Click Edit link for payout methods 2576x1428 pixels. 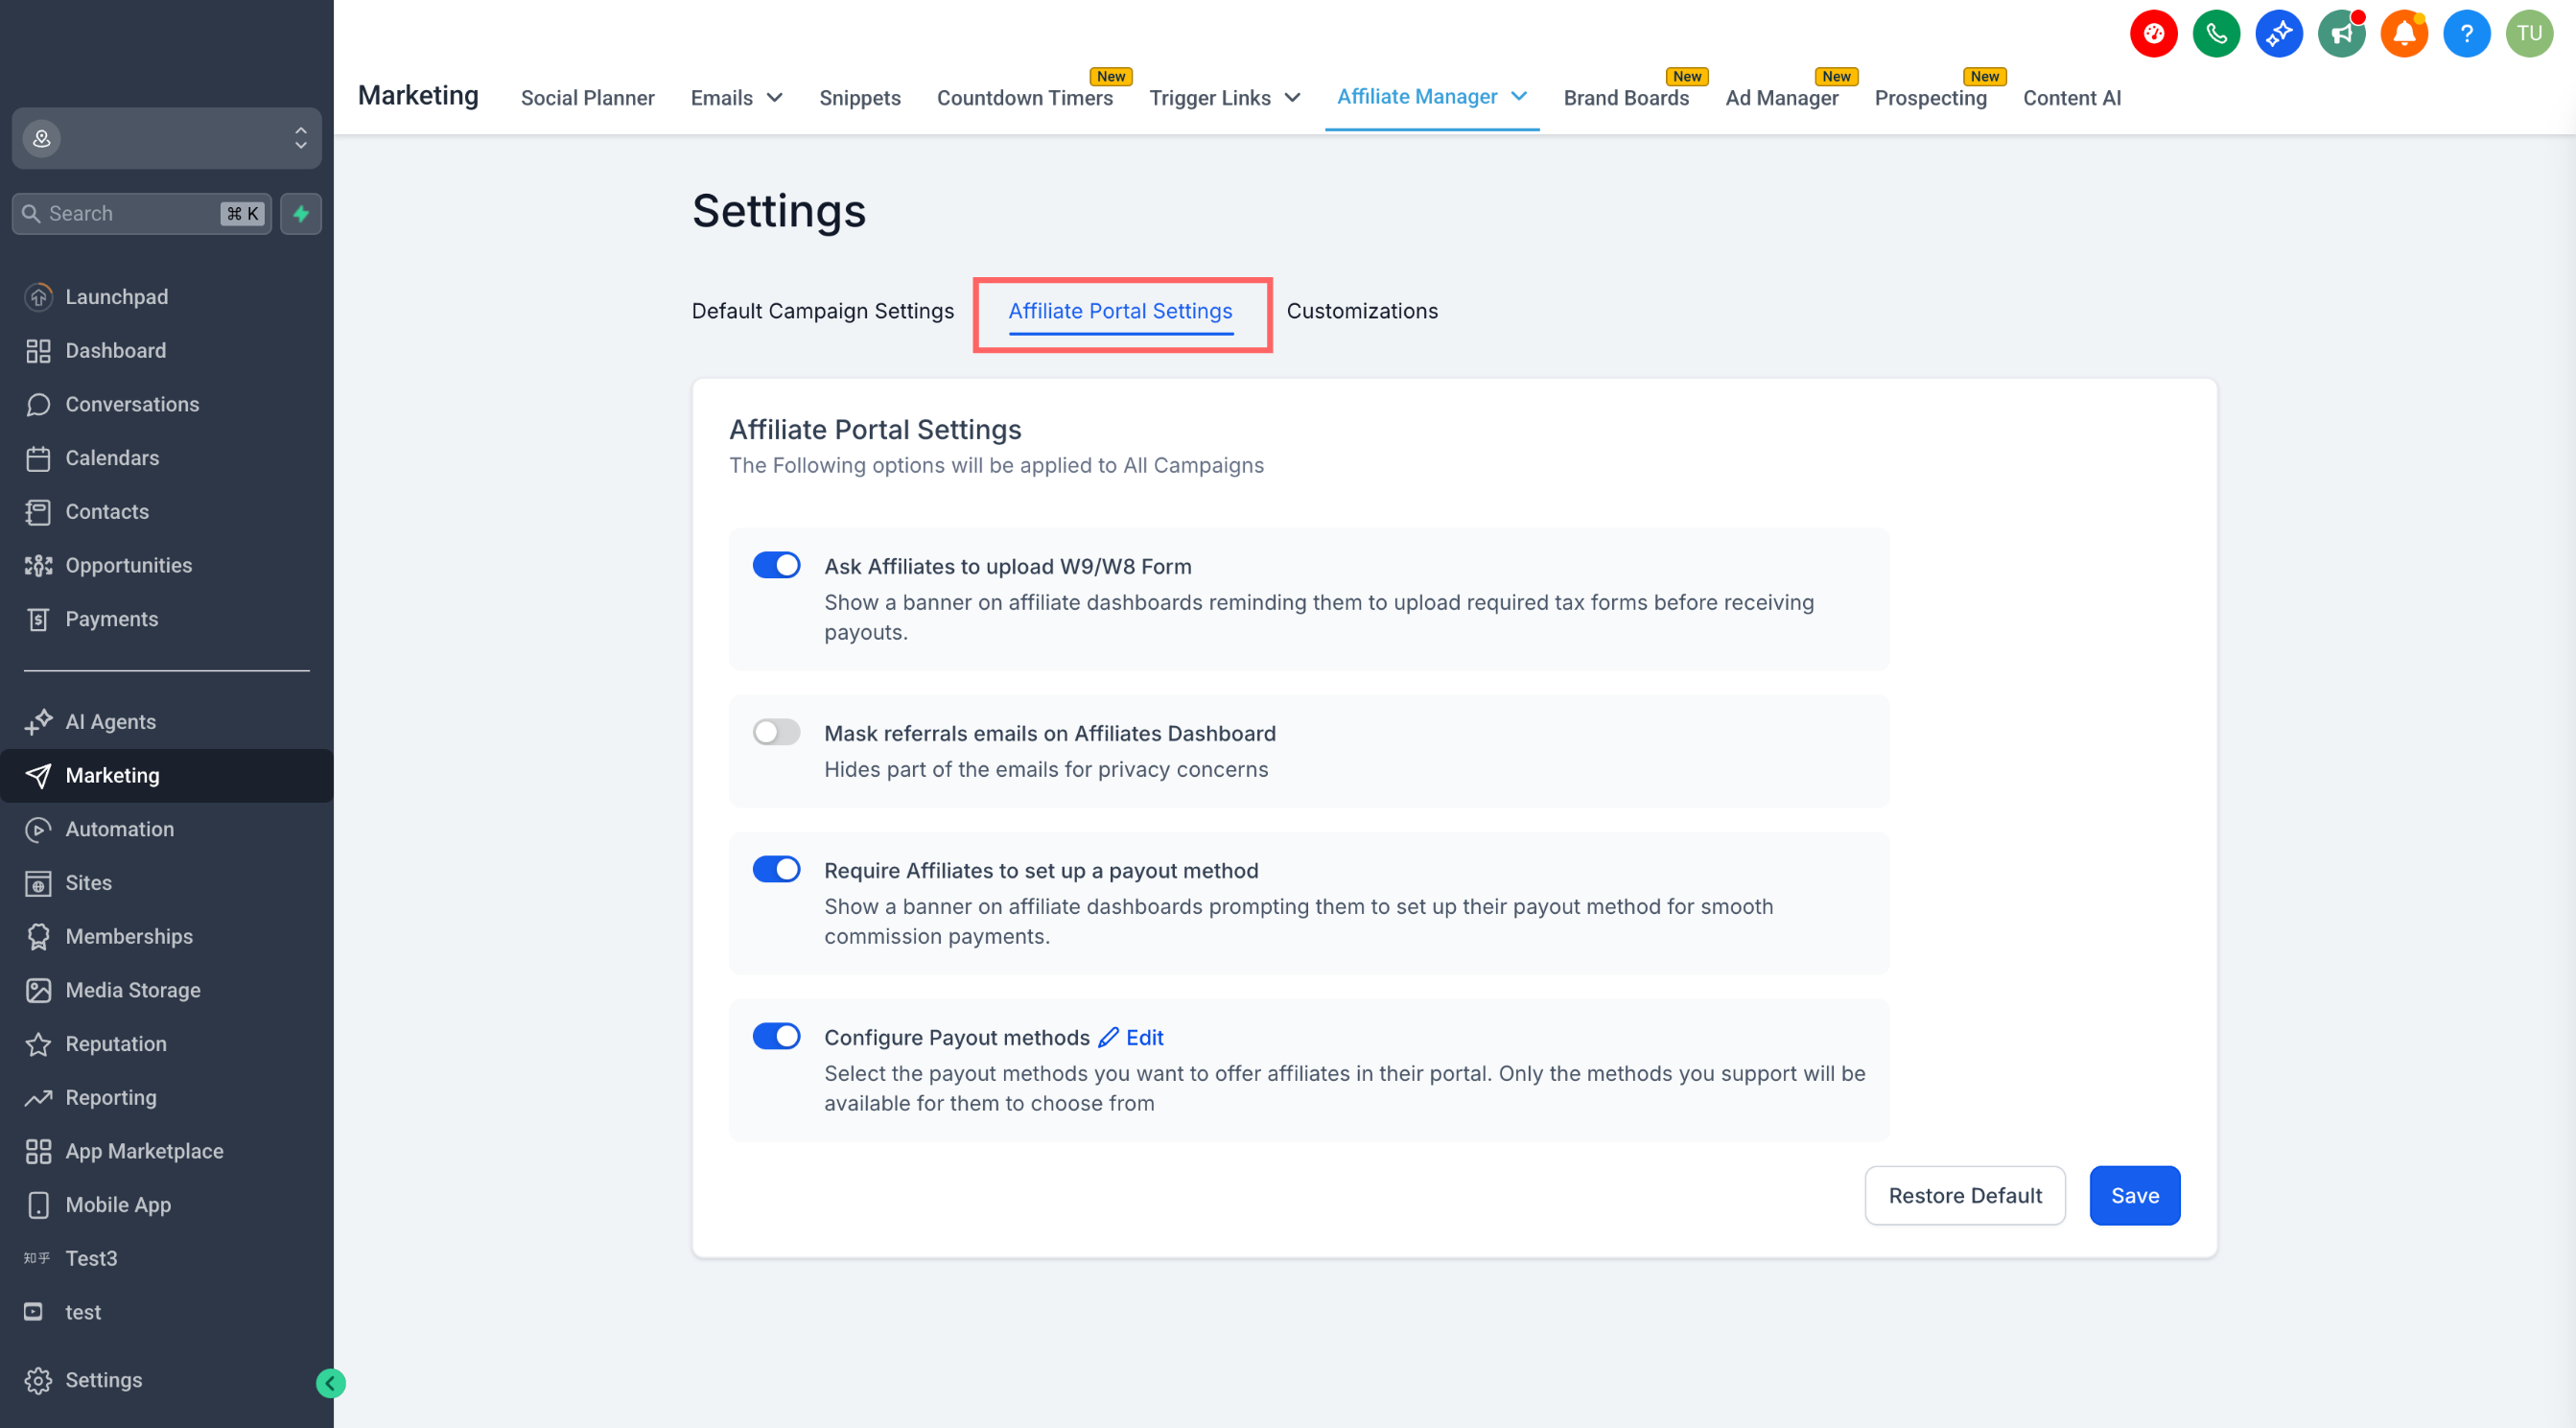[x=1143, y=1037]
